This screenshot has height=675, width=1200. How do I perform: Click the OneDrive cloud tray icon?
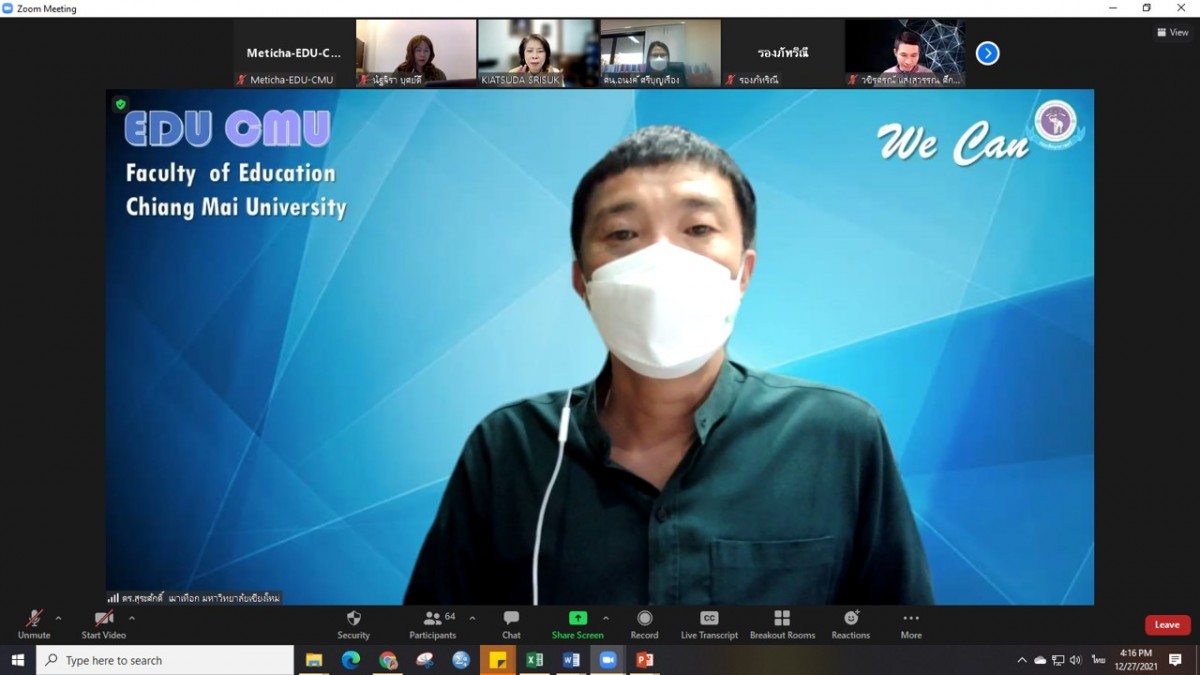(x=1040, y=660)
